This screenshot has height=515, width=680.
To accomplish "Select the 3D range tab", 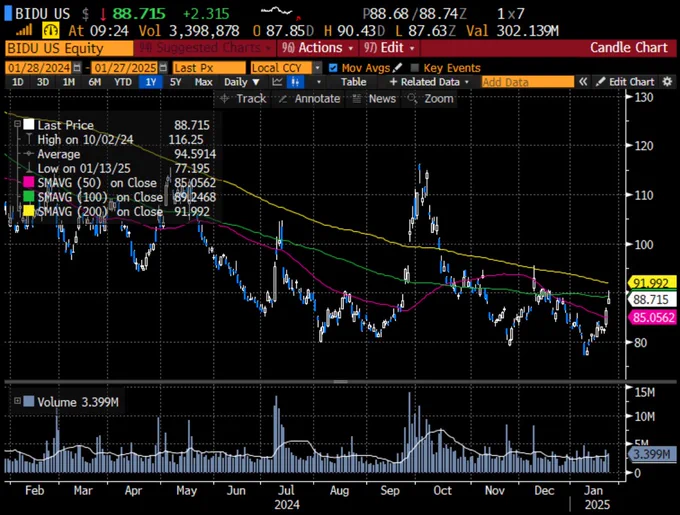I will 42,82.
